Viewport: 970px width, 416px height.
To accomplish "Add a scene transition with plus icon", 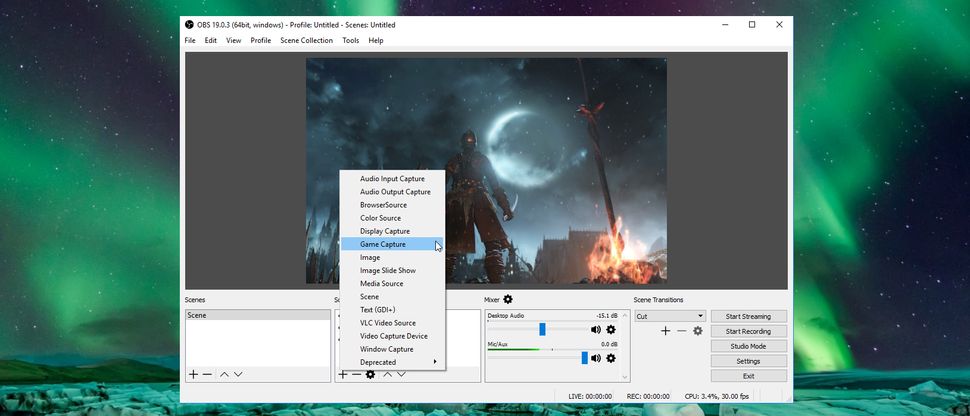I will point(666,331).
